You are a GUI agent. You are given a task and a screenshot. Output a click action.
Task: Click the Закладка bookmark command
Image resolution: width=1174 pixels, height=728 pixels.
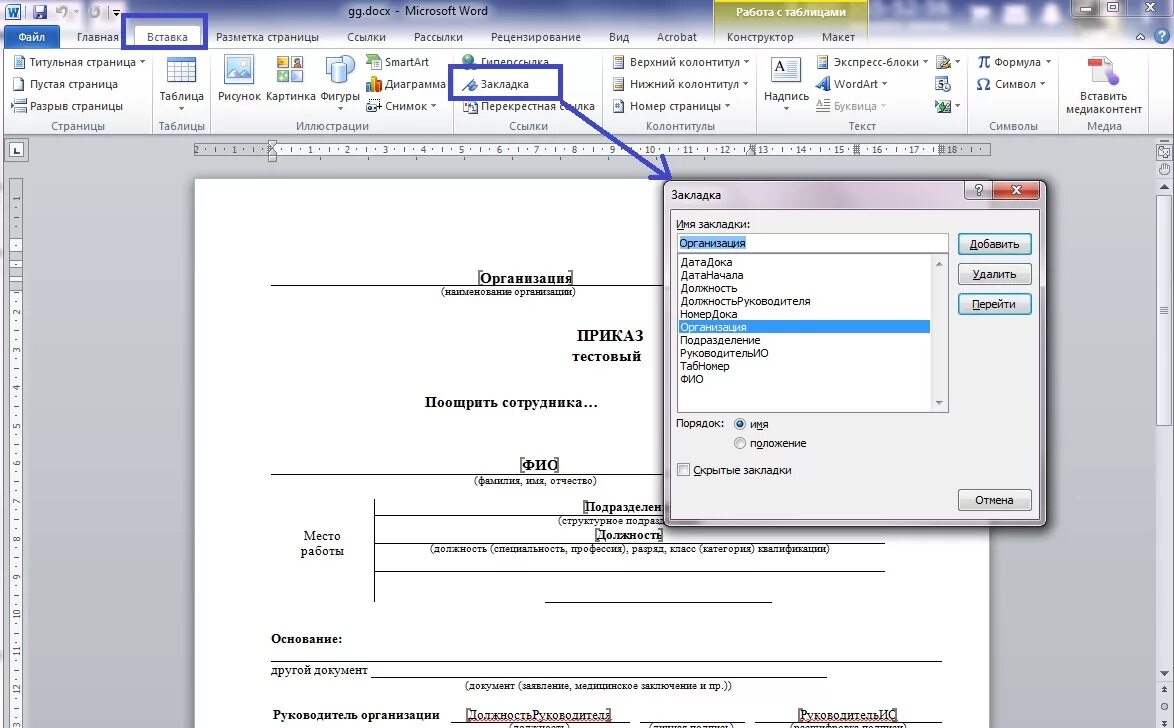[496, 84]
